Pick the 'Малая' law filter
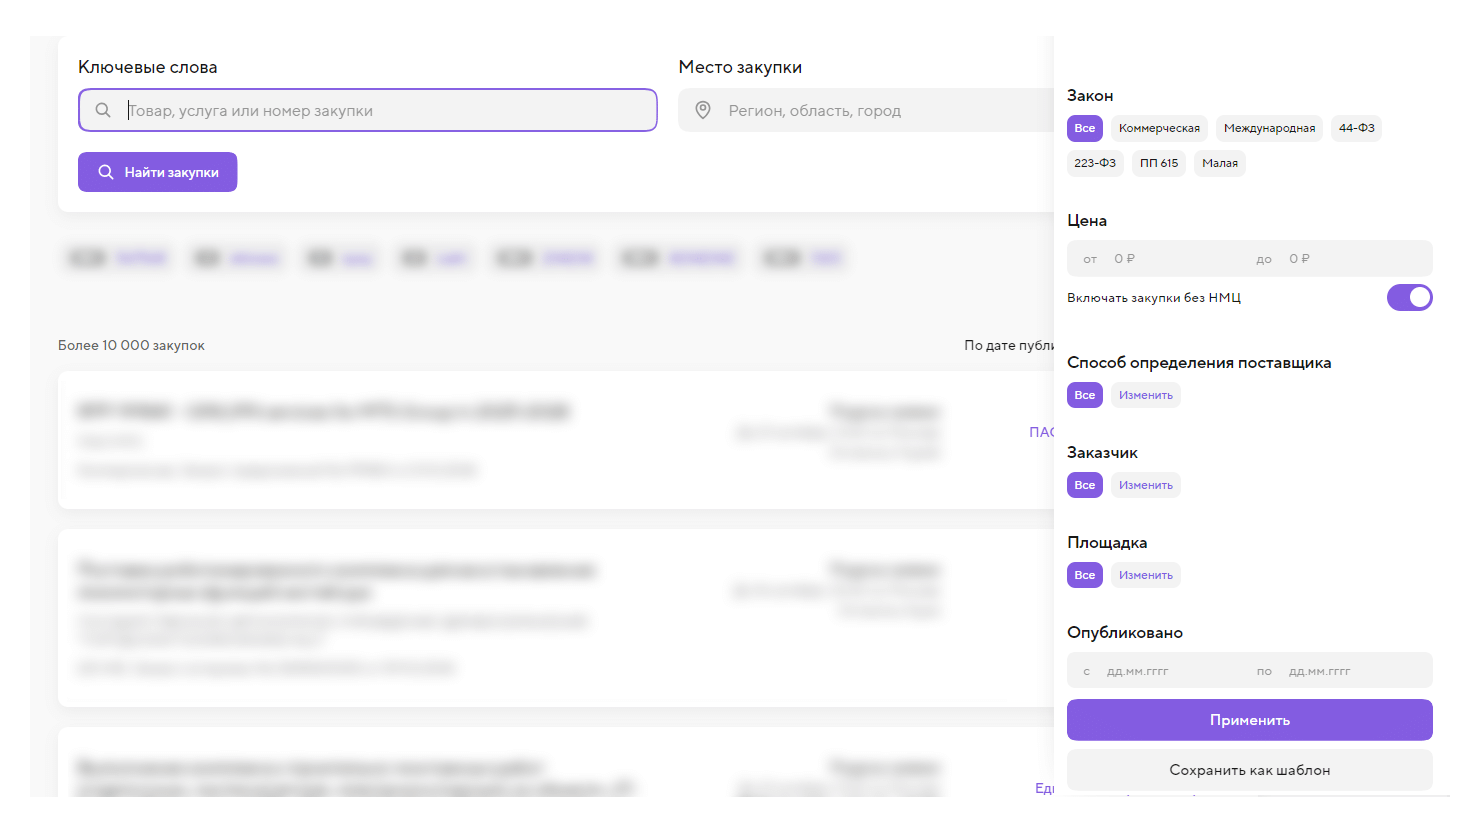This screenshot has width=1480, height=829. tap(1219, 163)
